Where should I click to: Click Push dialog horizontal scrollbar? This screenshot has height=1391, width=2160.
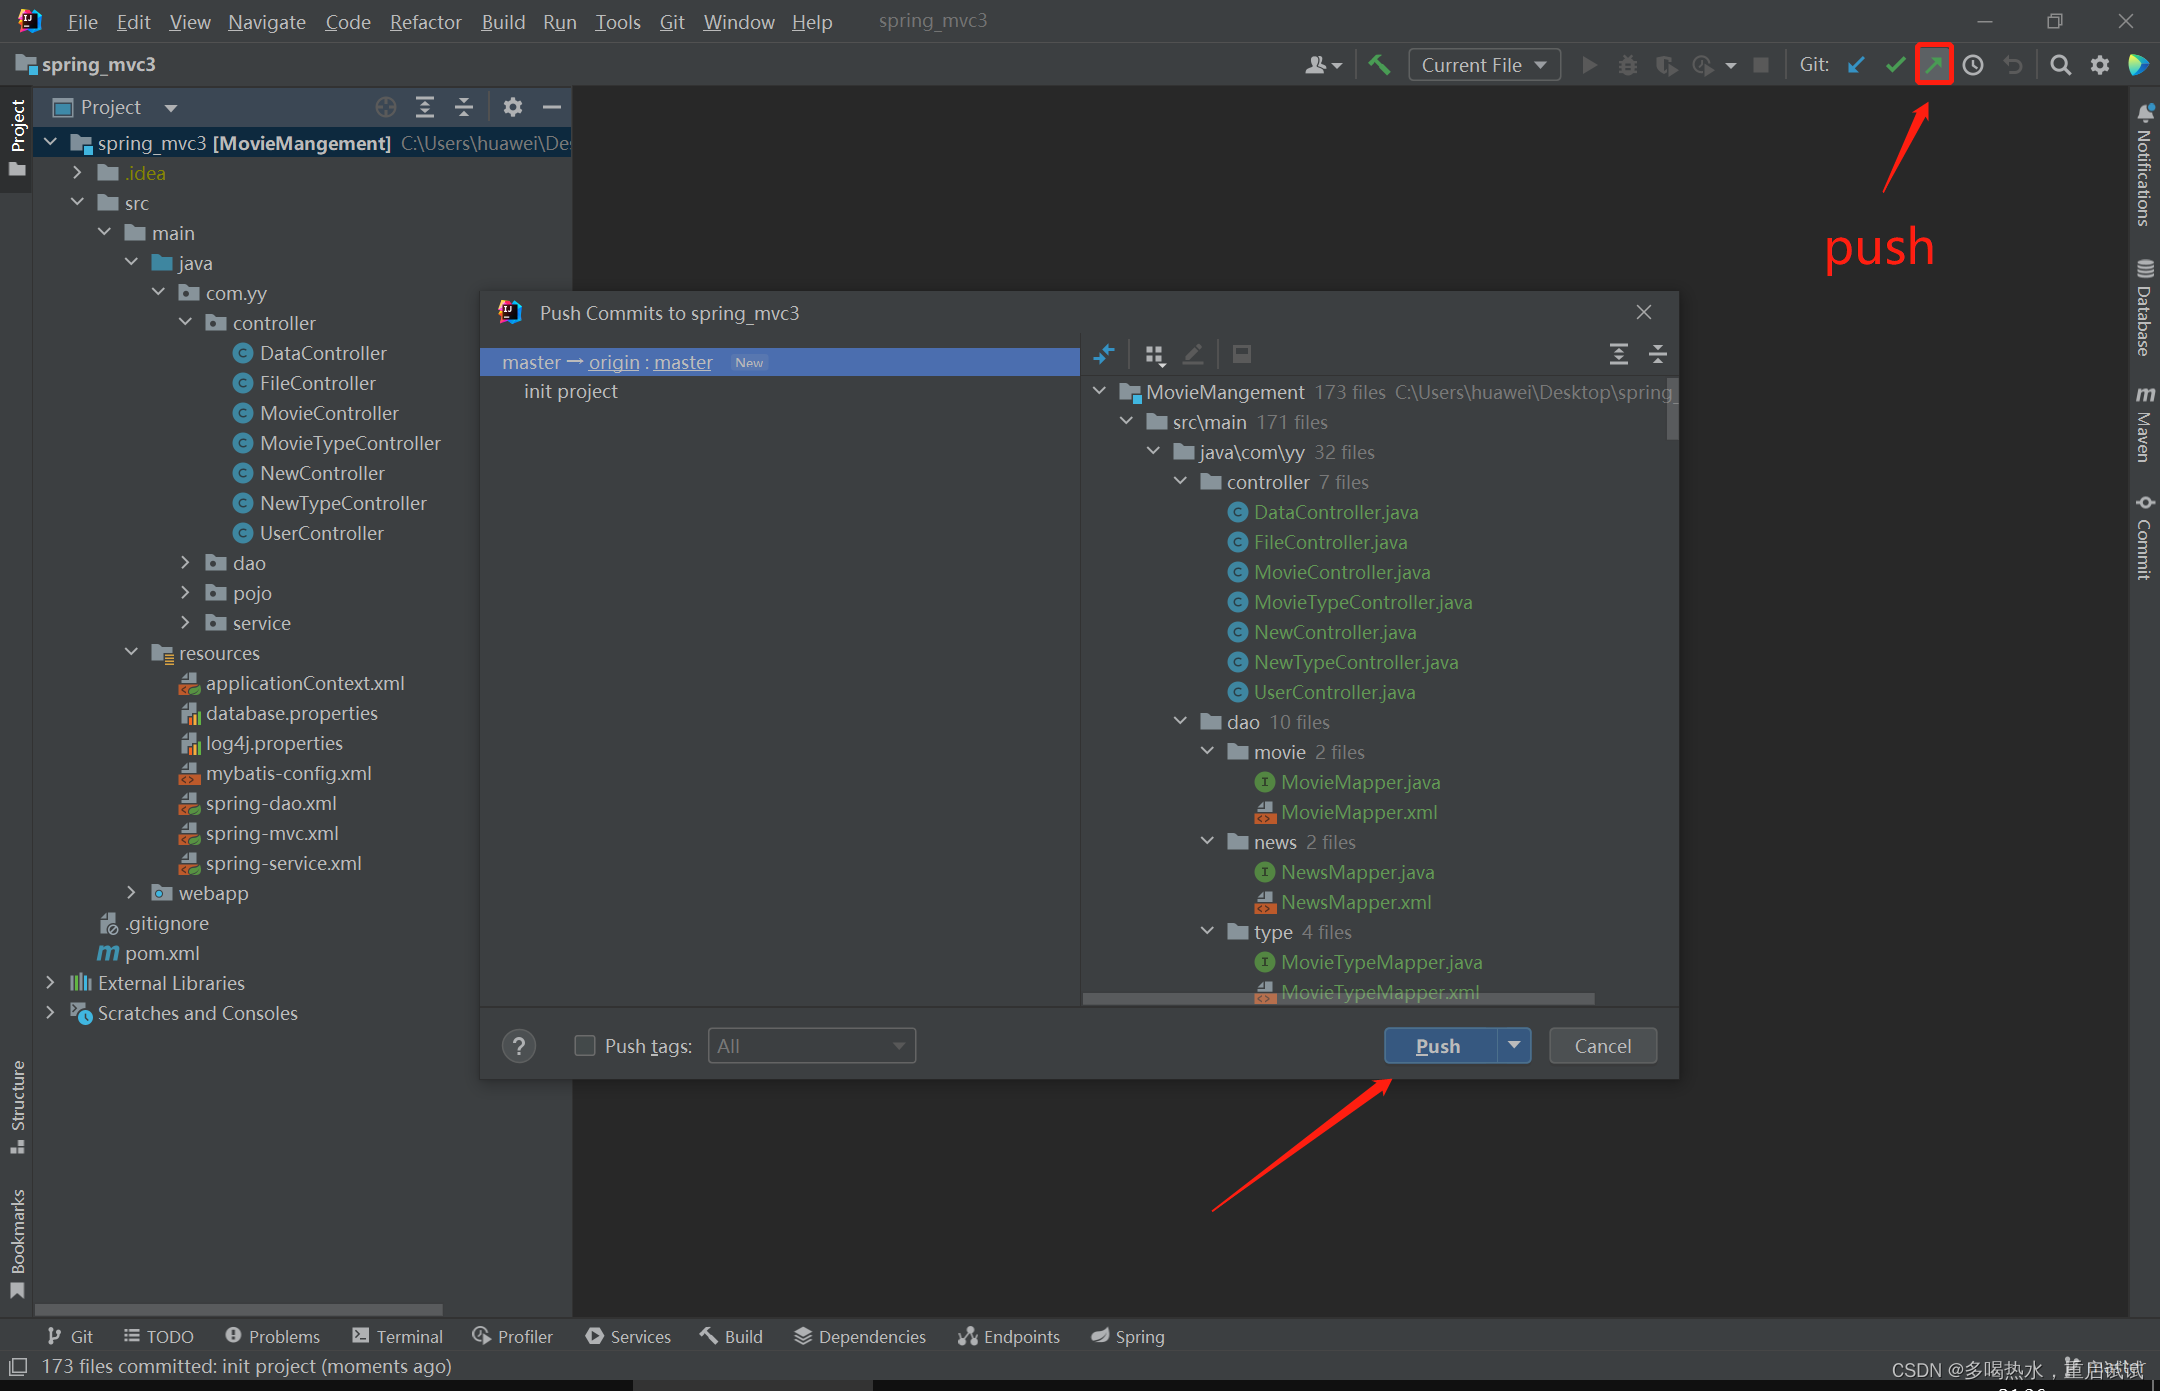pos(1338,999)
